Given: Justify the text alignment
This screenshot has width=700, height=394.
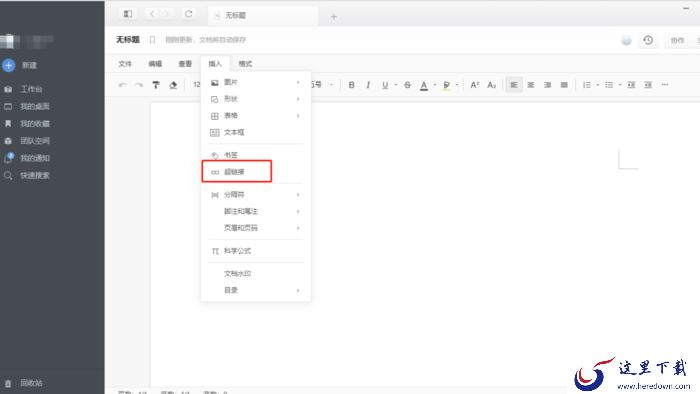Looking at the screenshot, I should tap(564, 85).
